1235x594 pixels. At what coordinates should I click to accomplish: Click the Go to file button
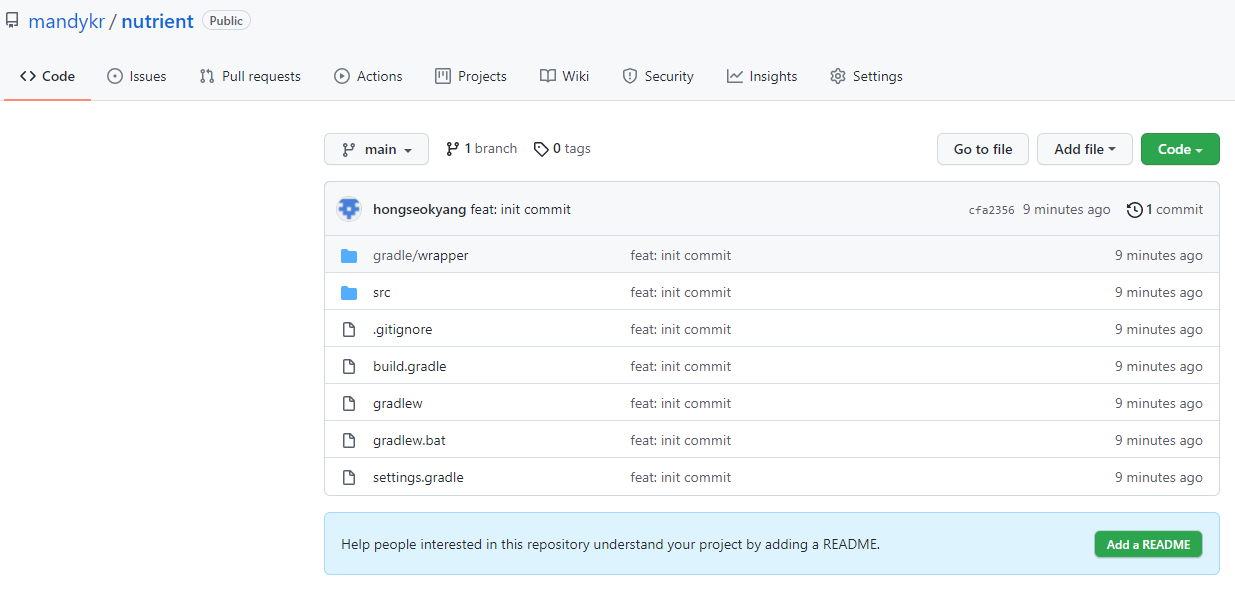pos(983,149)
